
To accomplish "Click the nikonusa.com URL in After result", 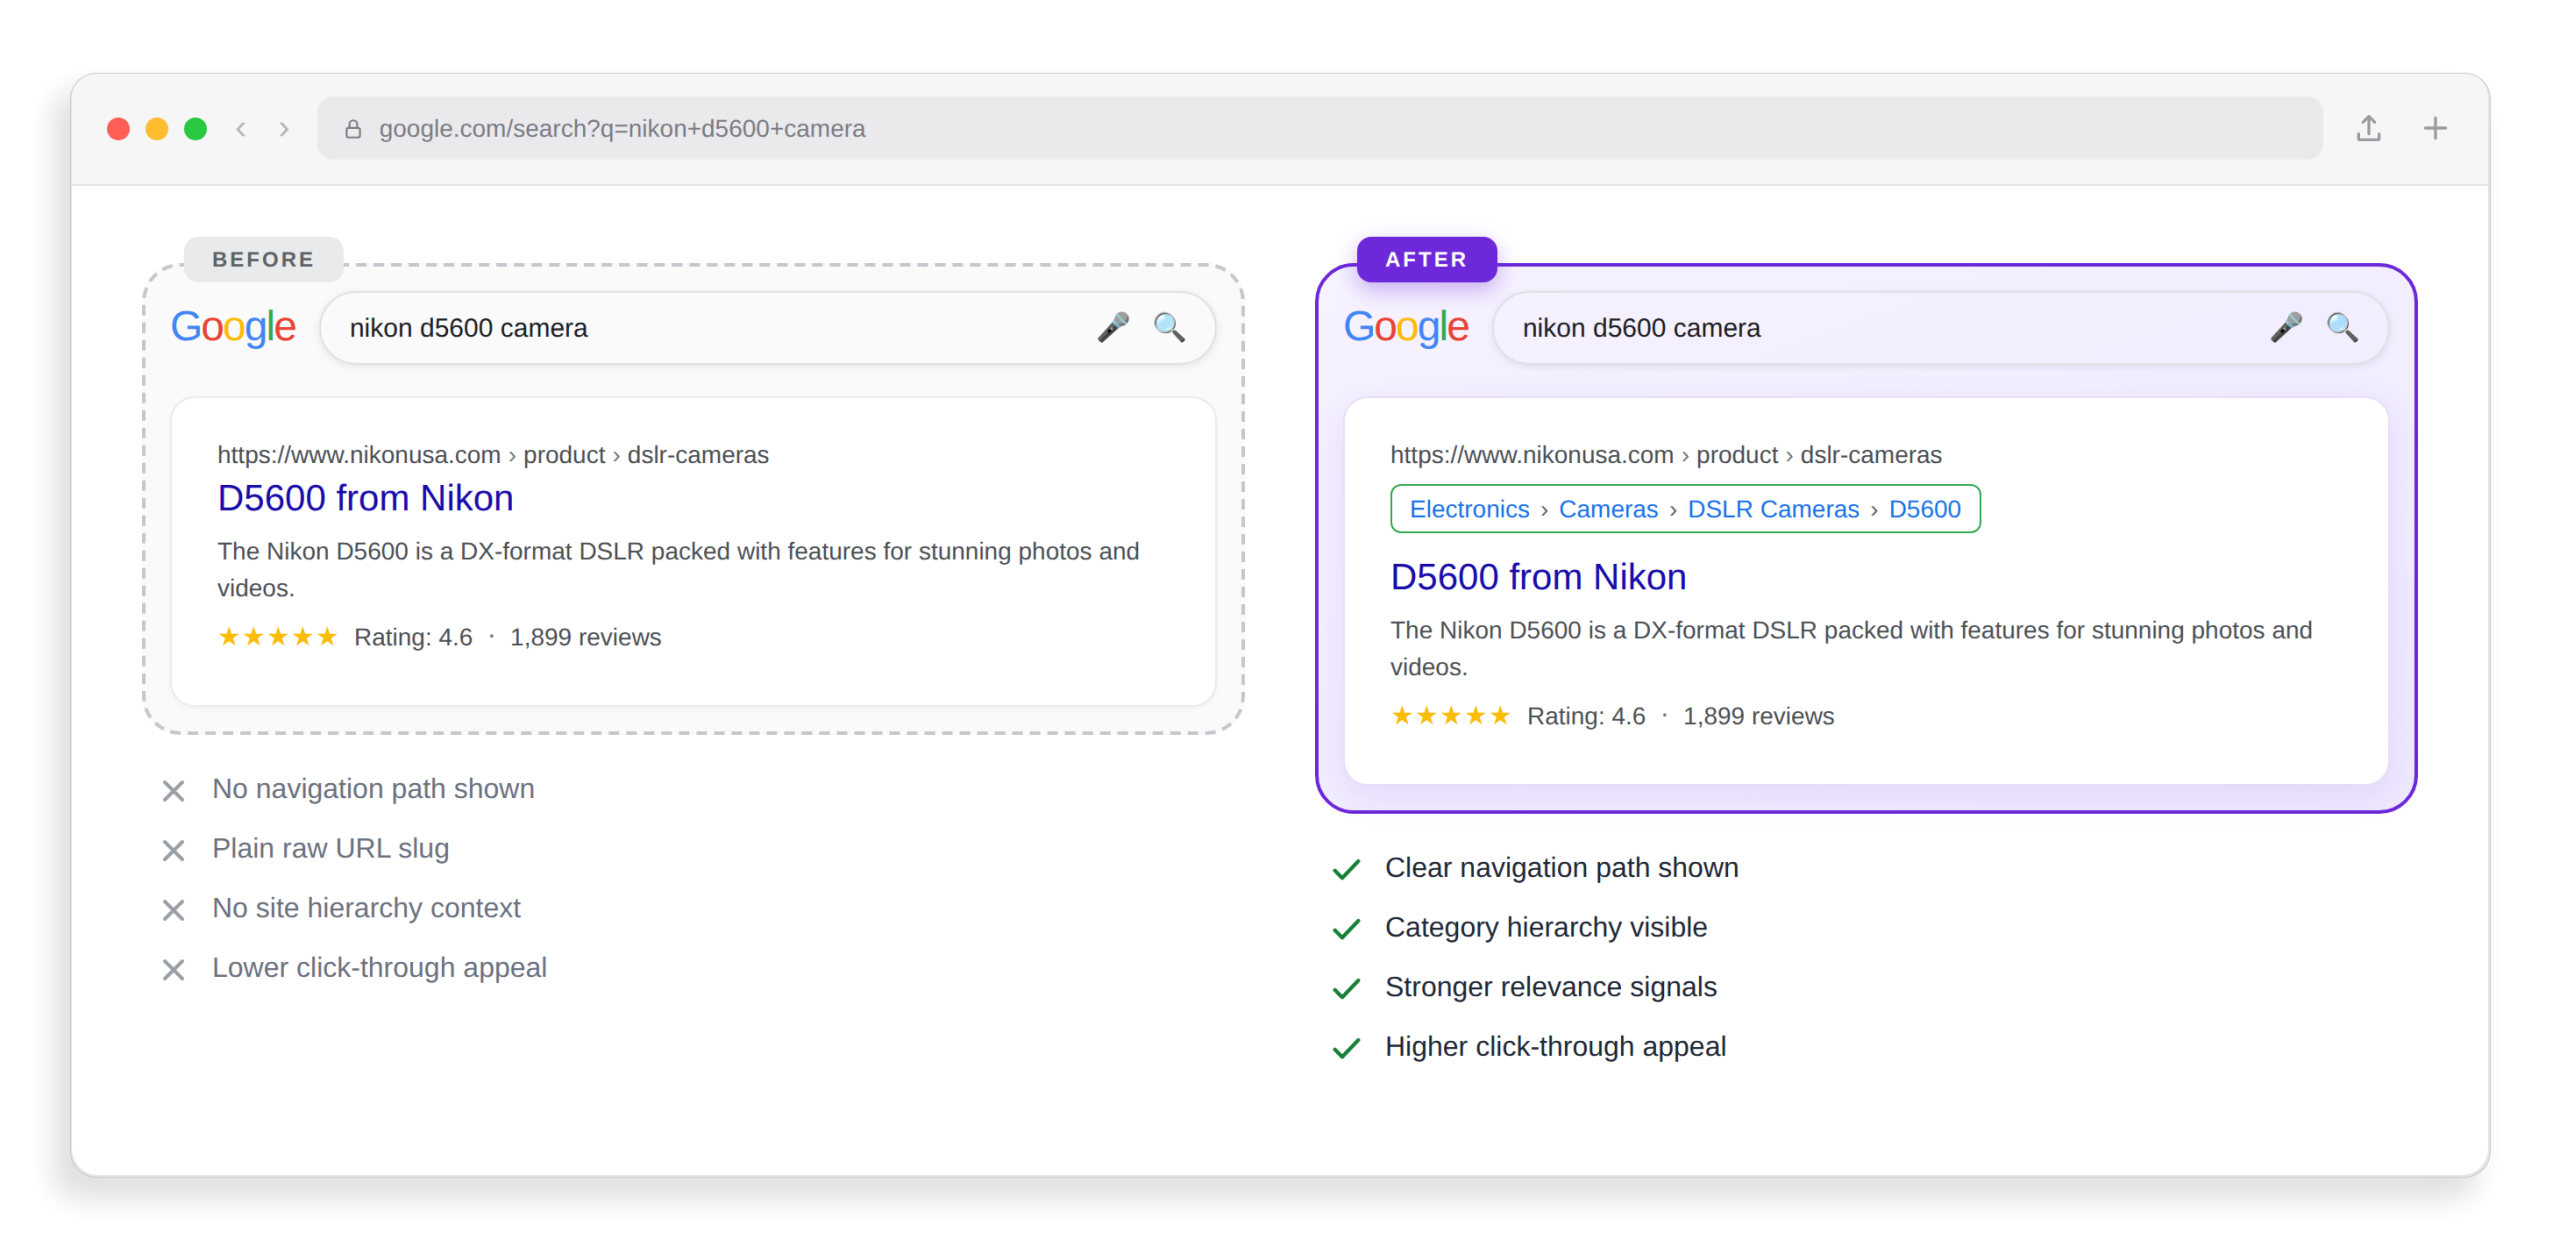I will (x=1666, y=455).
